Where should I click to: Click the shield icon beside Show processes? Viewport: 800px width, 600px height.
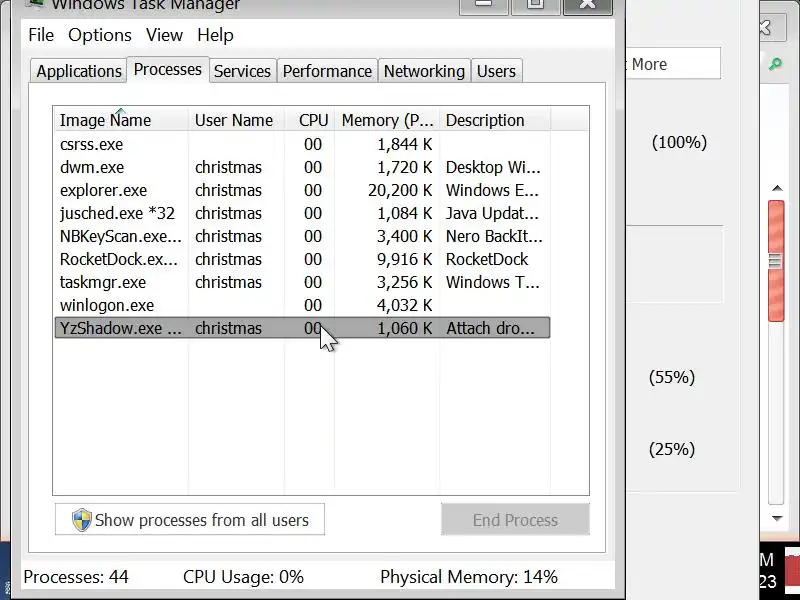(x=82, y=520)
